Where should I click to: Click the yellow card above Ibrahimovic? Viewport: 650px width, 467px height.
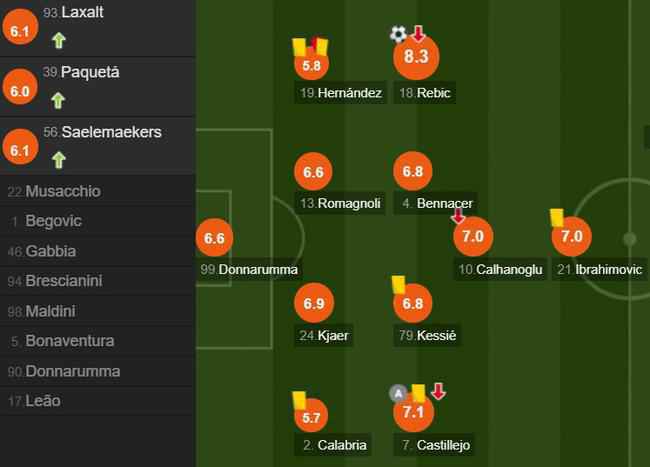557,218
